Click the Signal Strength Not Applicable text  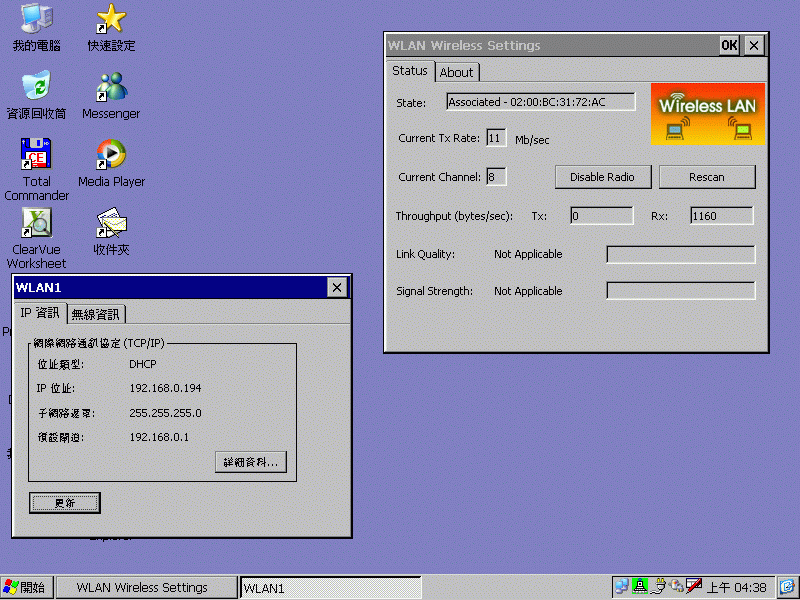pyautogui.click(x=528, y=291)
